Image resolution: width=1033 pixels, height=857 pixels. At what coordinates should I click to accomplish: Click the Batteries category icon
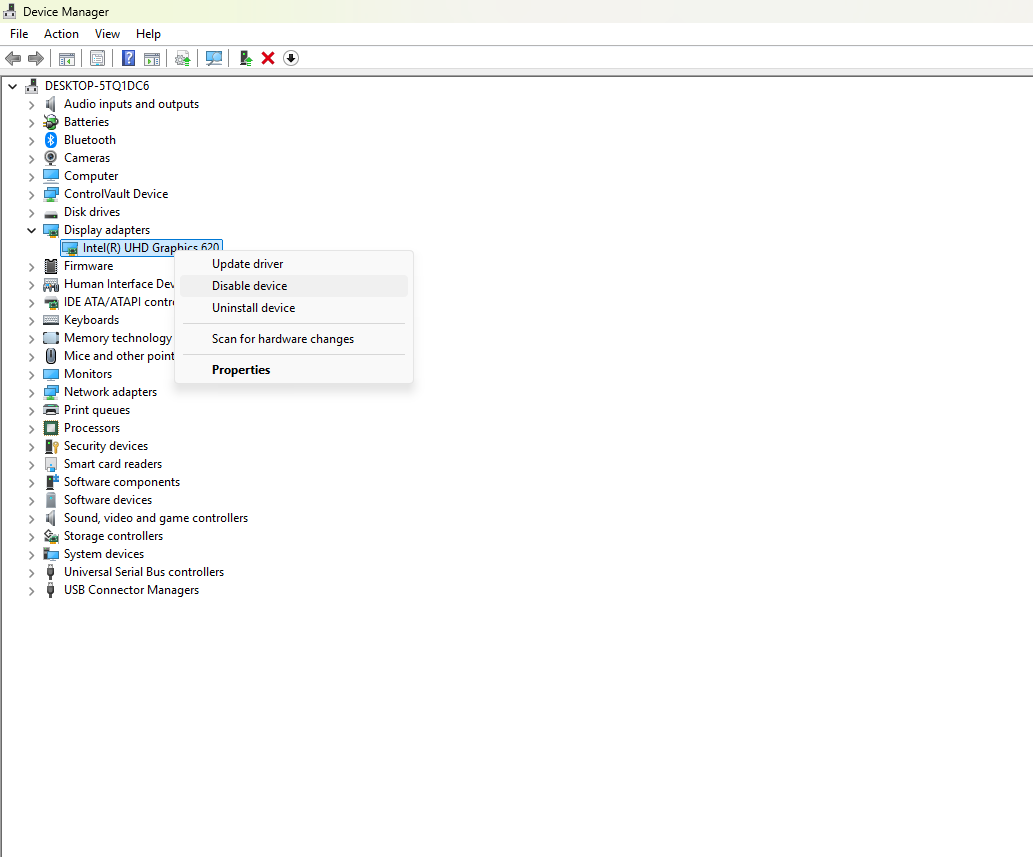51,122
